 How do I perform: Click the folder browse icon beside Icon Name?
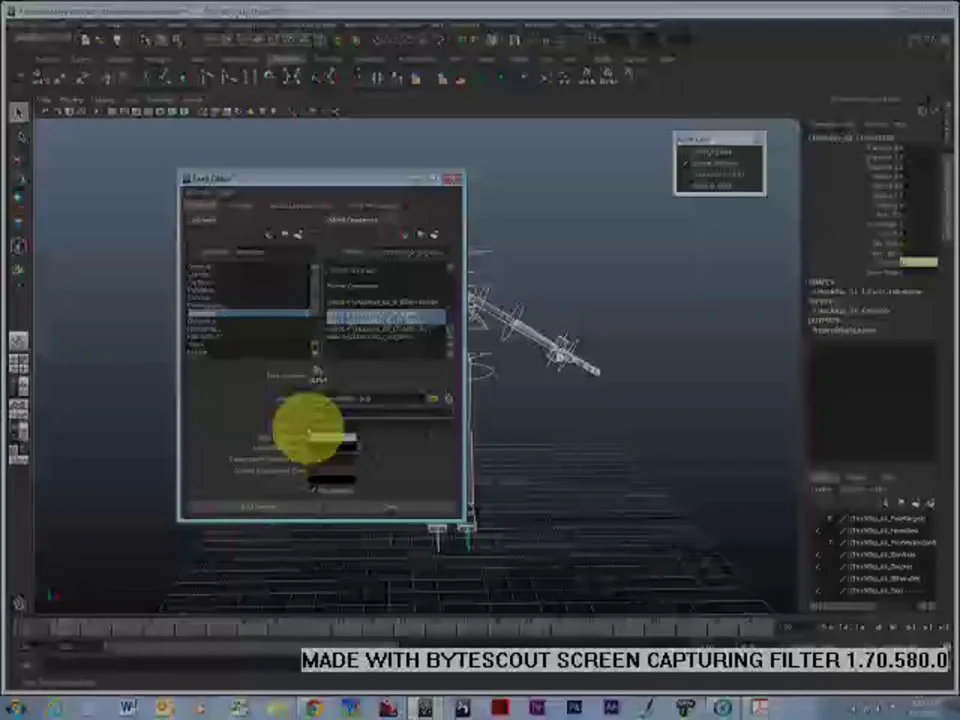point(433,399)
